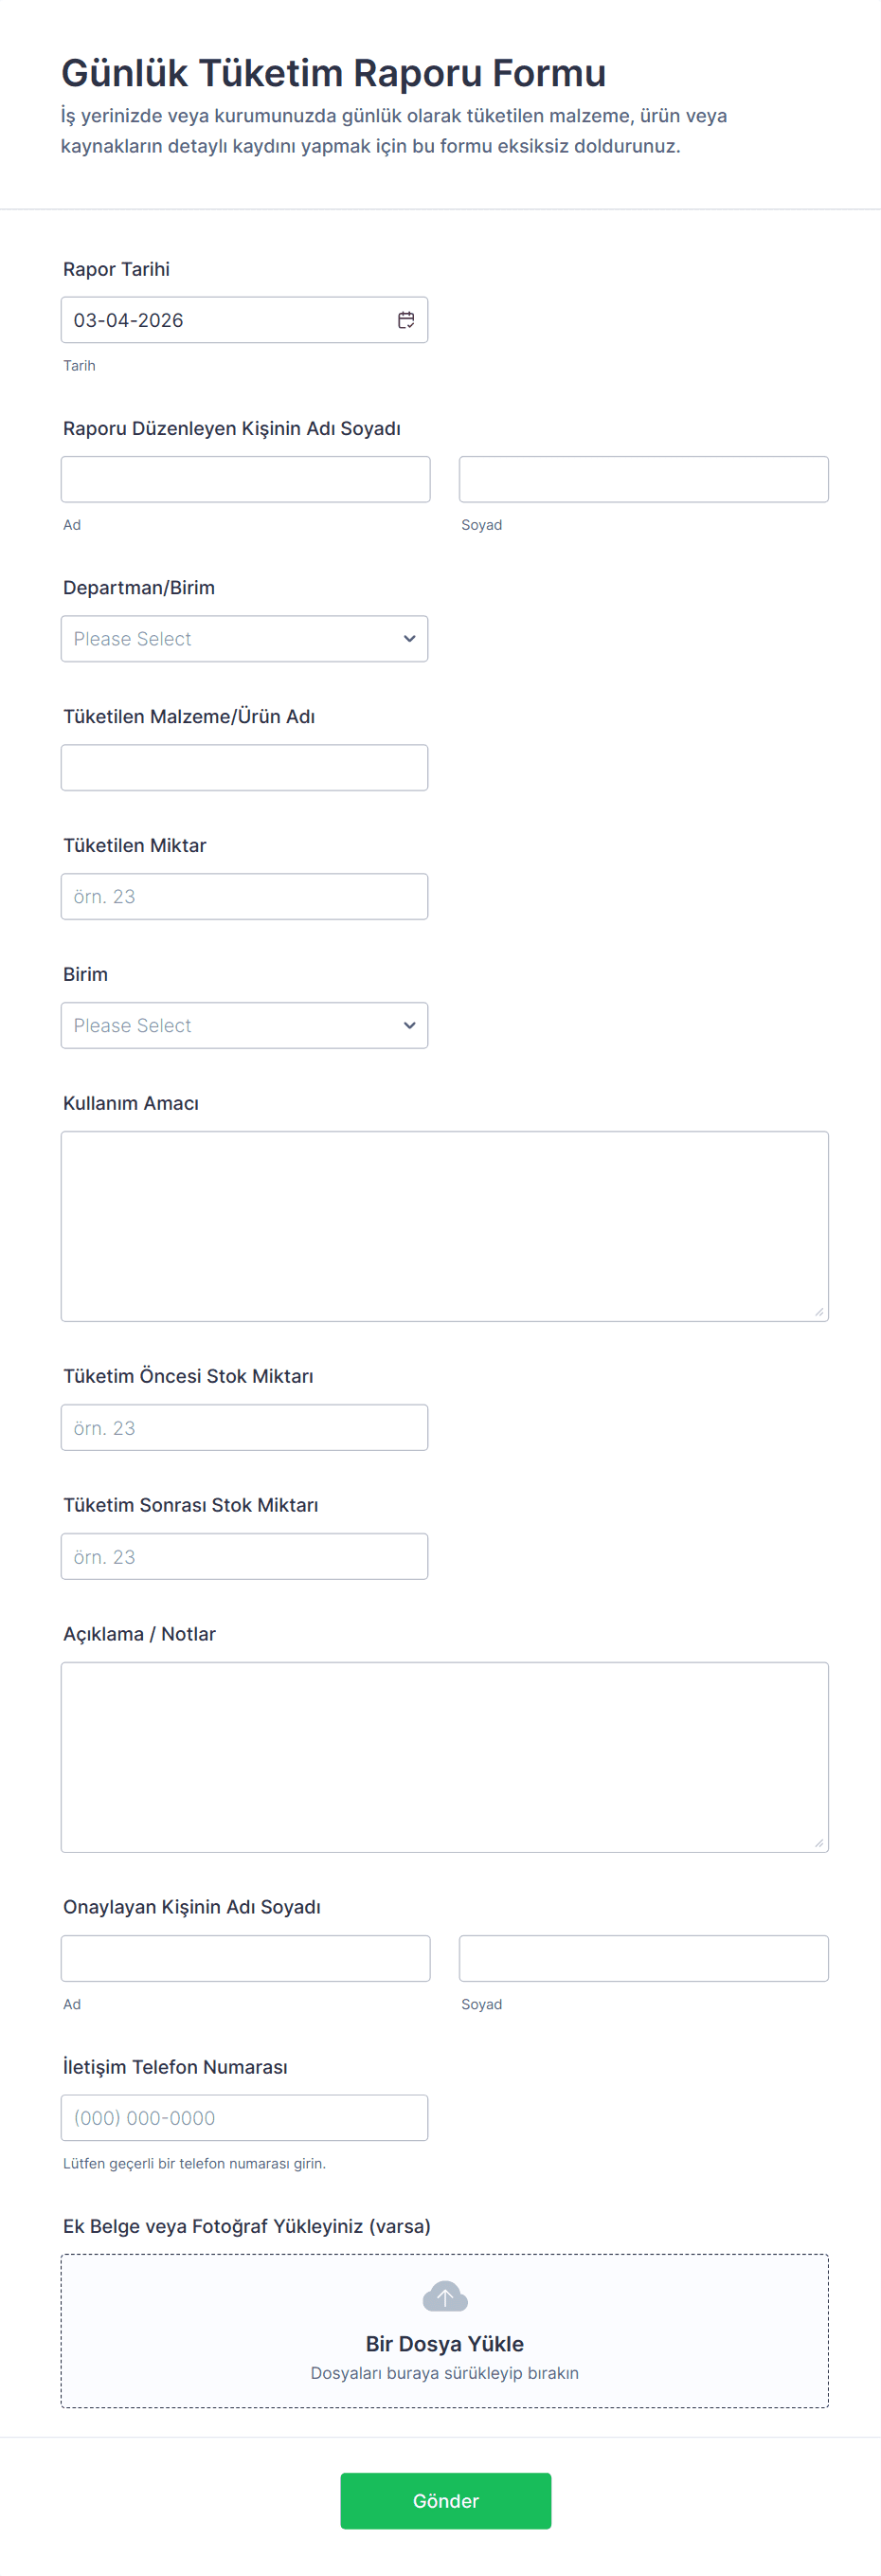Select the Tüketim Öncesi Stok Miktarı field
Screen dimensions: 881x2576
point(244,1428)
